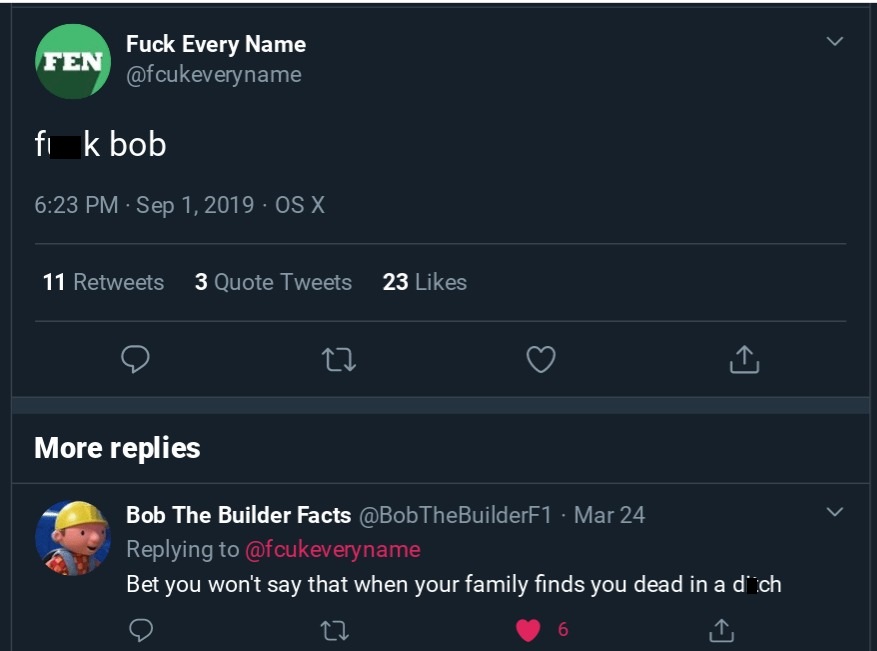
Task: Visit the @fcukeveryname handle under author name
Action: [x=213, y=75]
